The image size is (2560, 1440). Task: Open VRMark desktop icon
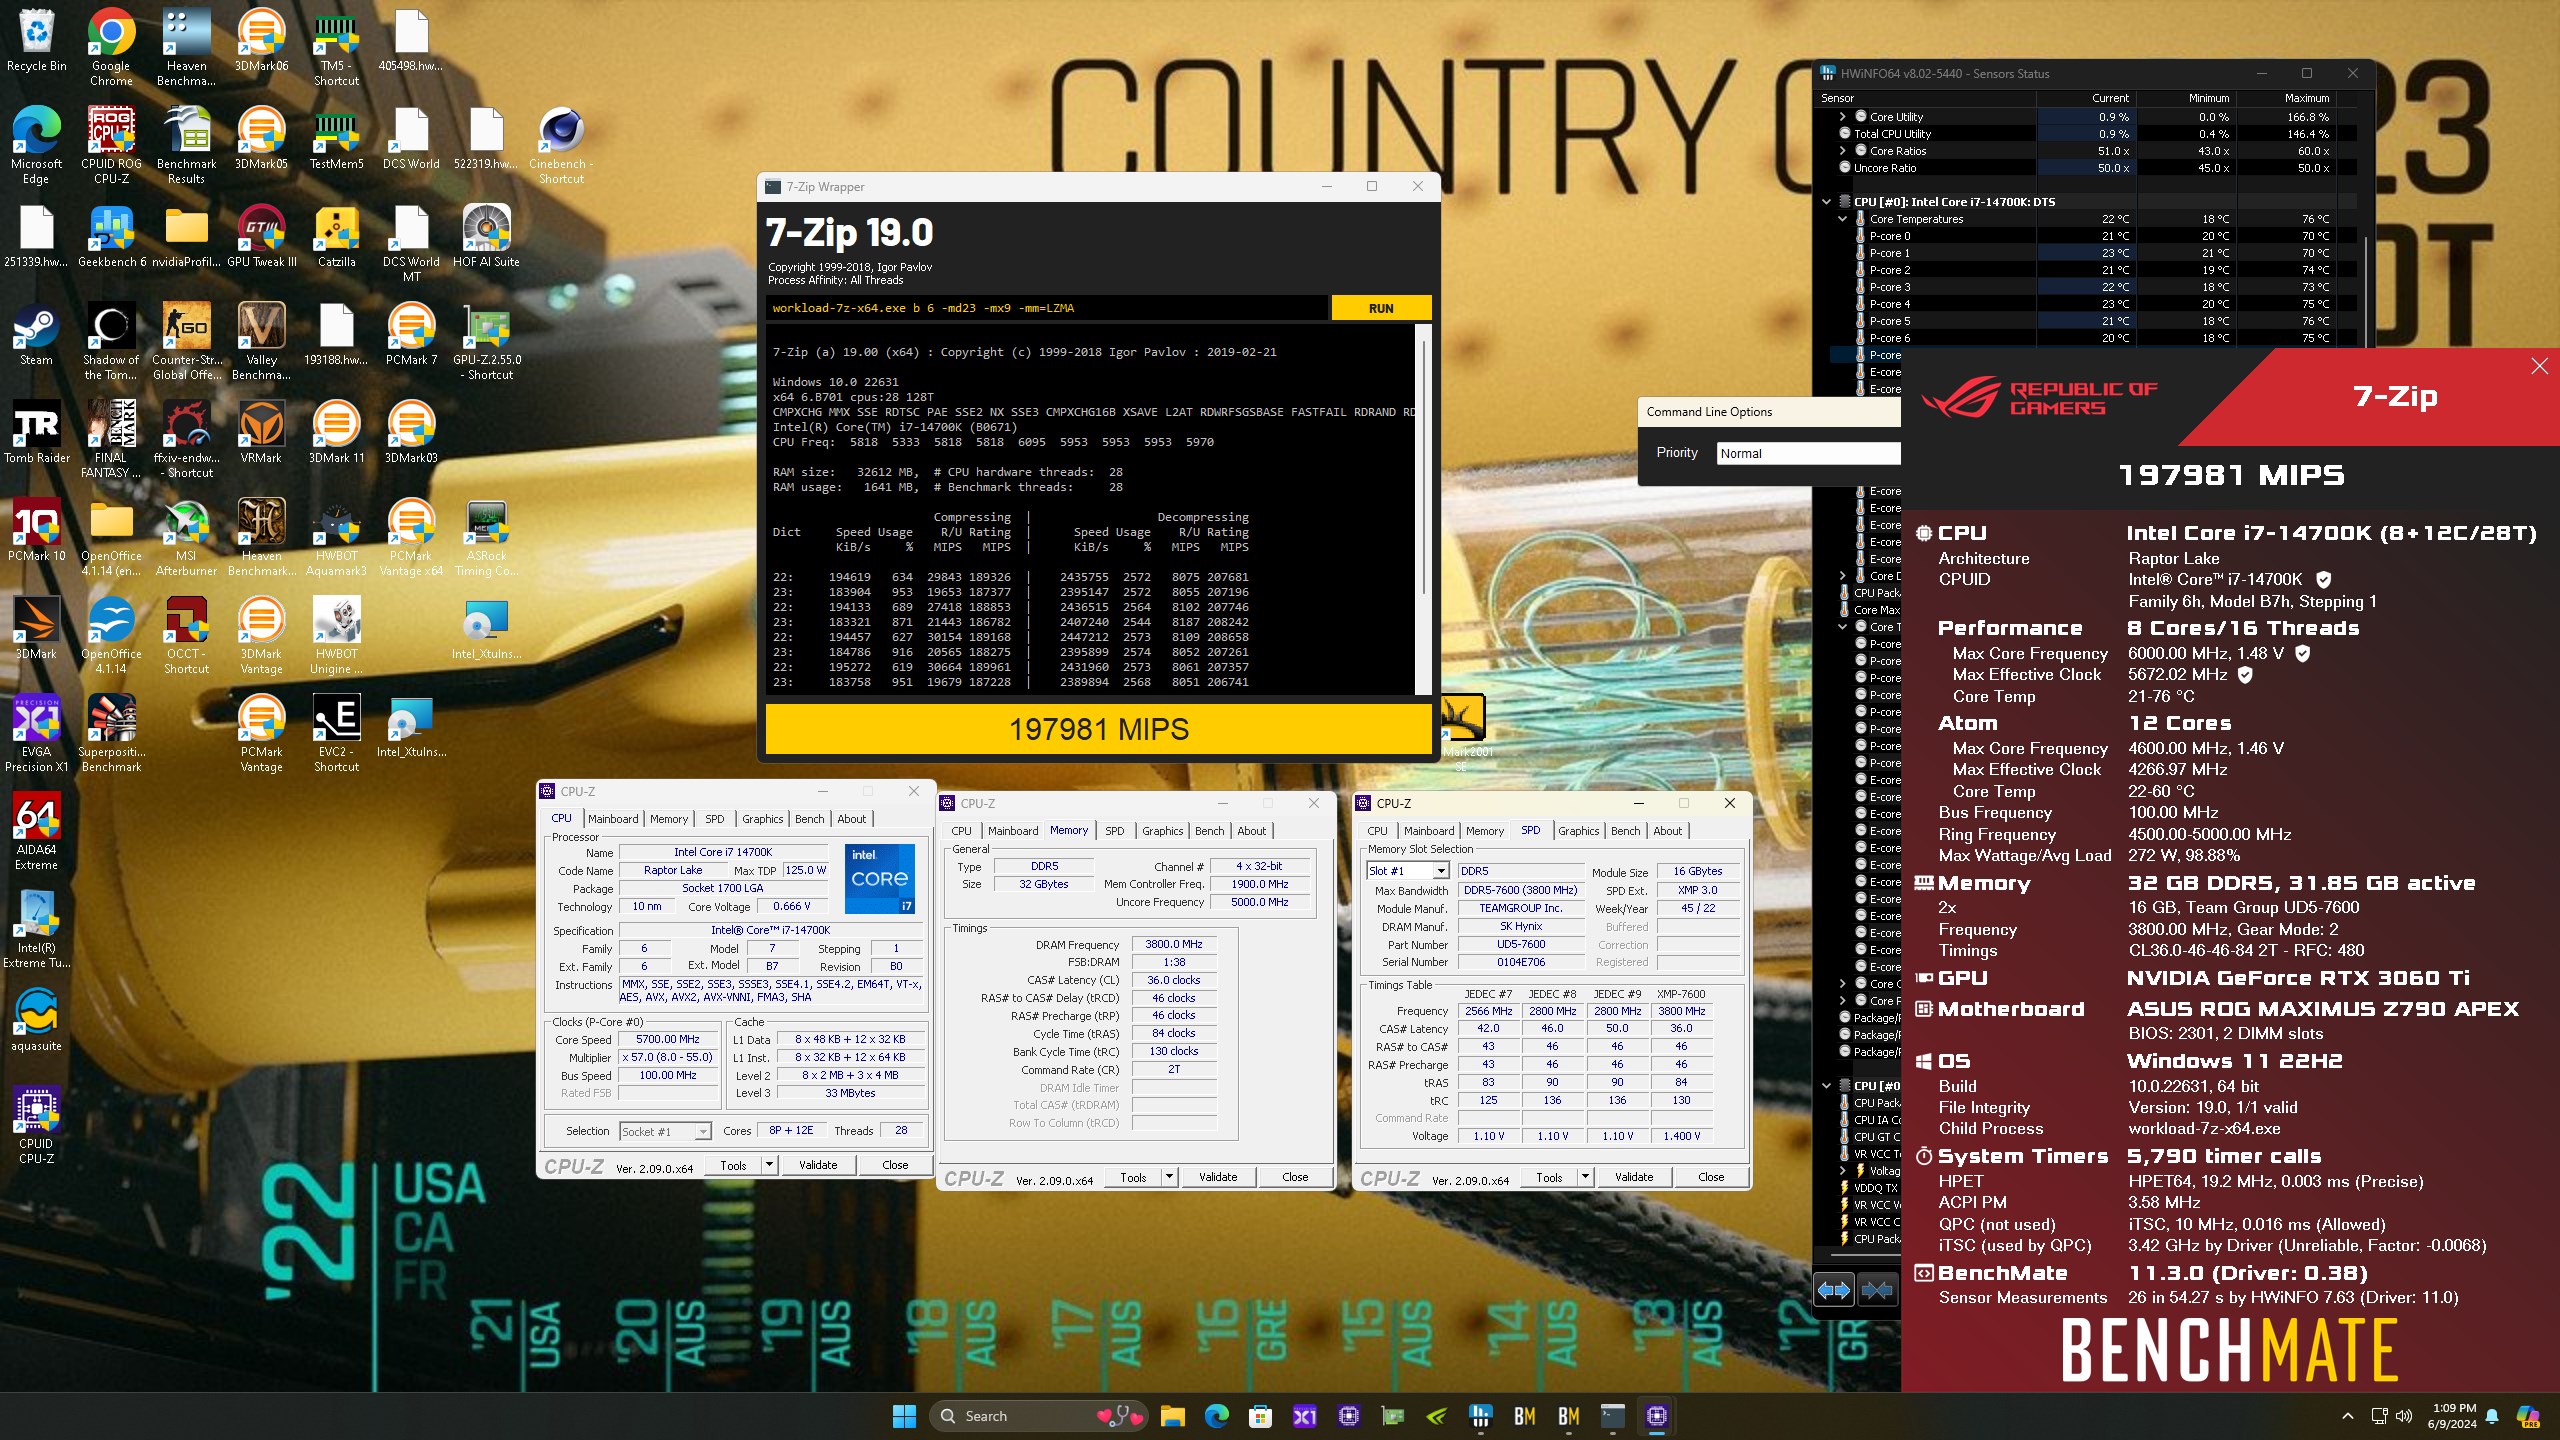click(x=261, y=434)
